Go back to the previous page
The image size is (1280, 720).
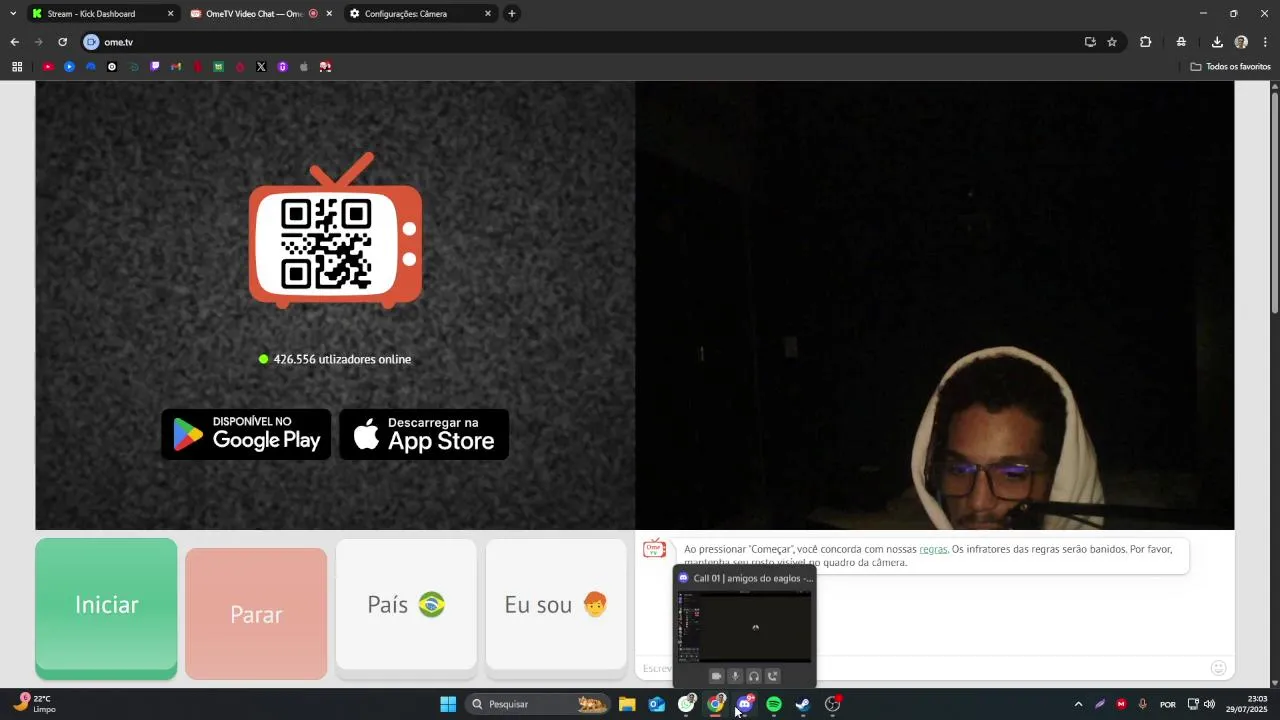click(14, 42)
